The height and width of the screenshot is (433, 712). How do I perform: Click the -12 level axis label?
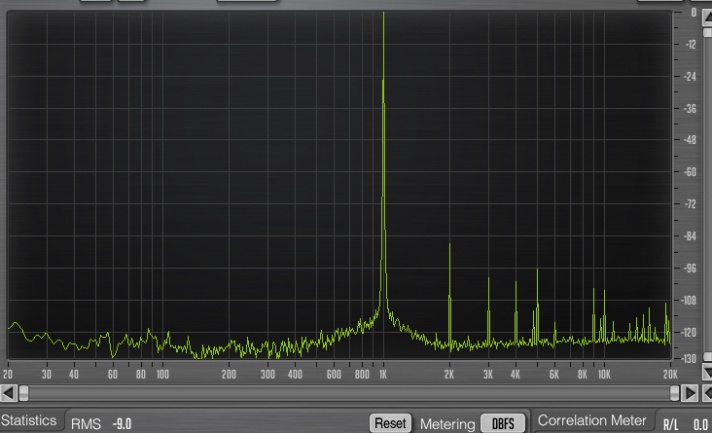(x=690, y=44)
